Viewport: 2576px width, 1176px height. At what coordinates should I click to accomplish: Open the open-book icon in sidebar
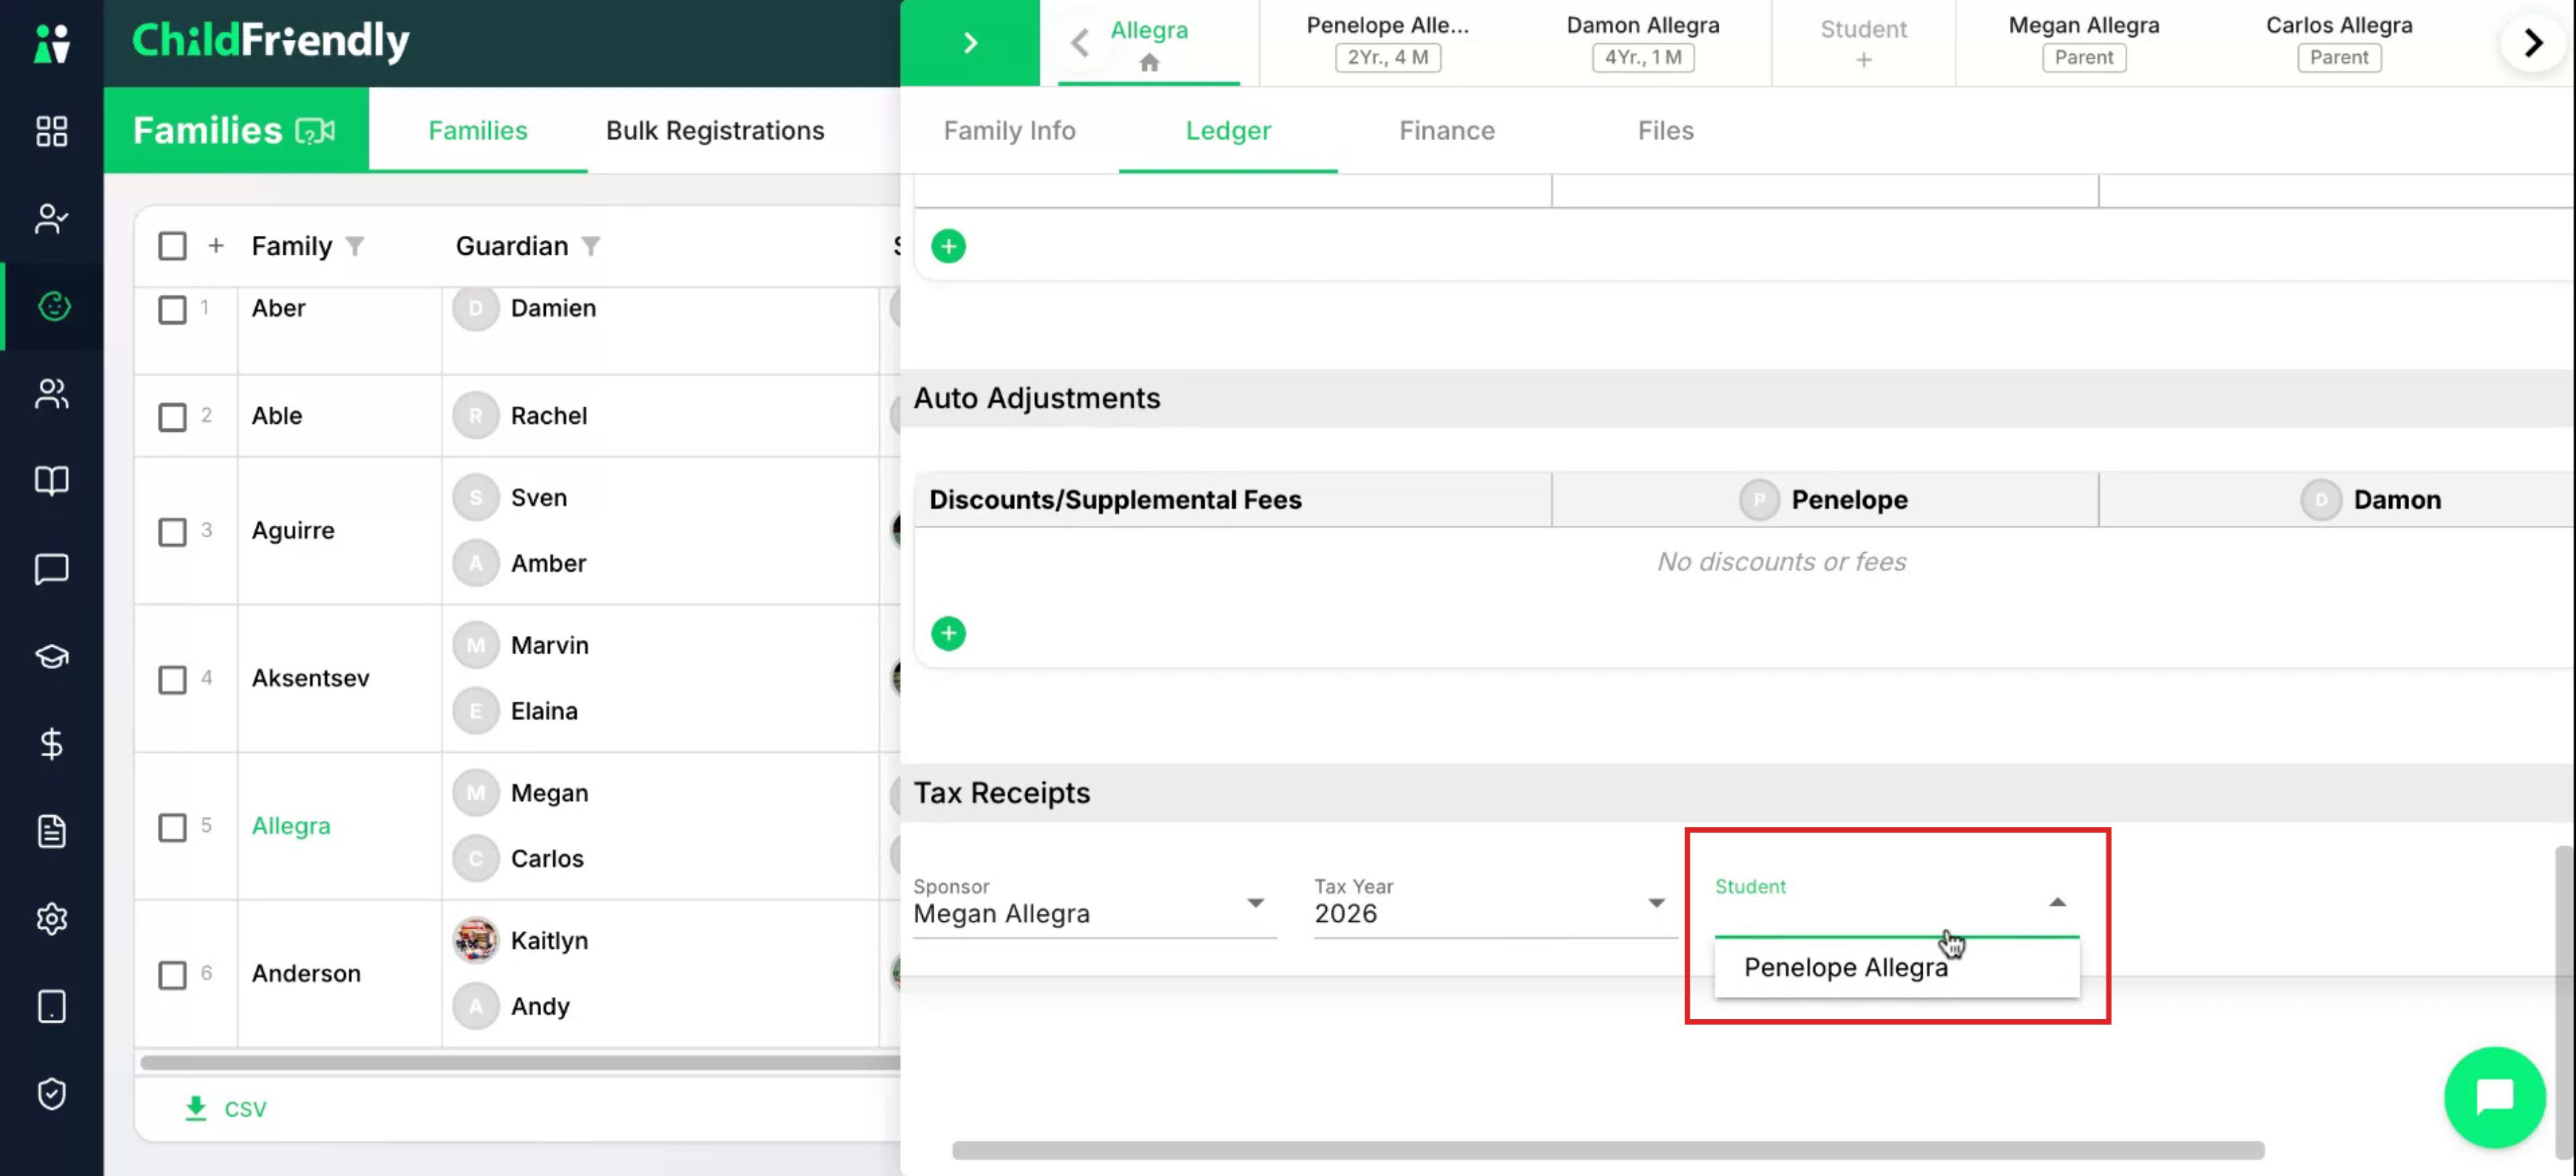(x=51, y=481)
